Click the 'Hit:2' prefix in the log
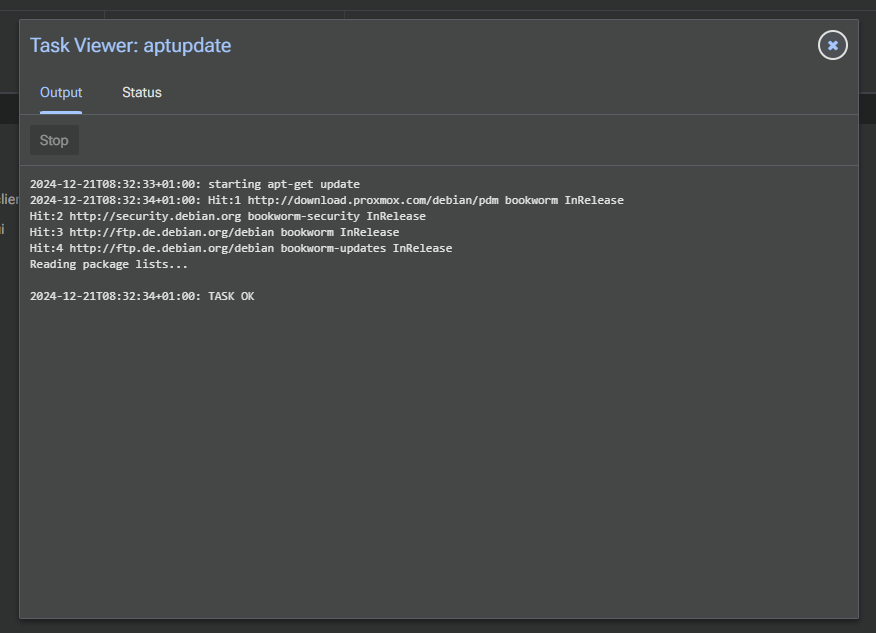This screenshot has width=876, height=633. pos(46,216)
